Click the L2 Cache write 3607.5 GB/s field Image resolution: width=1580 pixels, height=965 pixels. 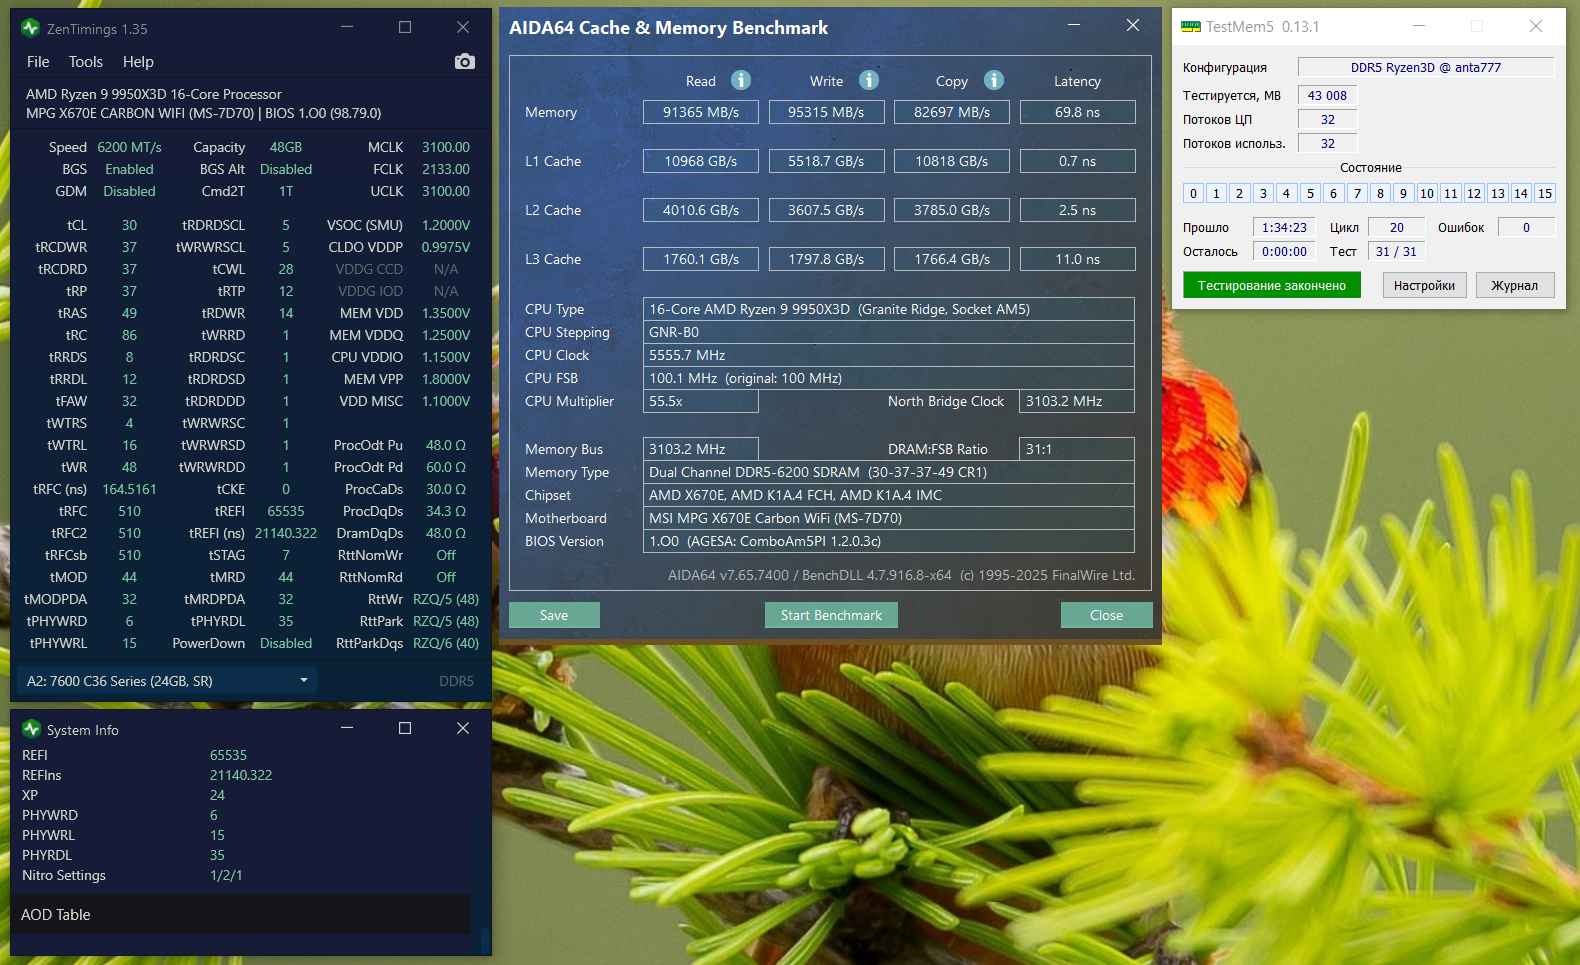(x=826, y=210)
